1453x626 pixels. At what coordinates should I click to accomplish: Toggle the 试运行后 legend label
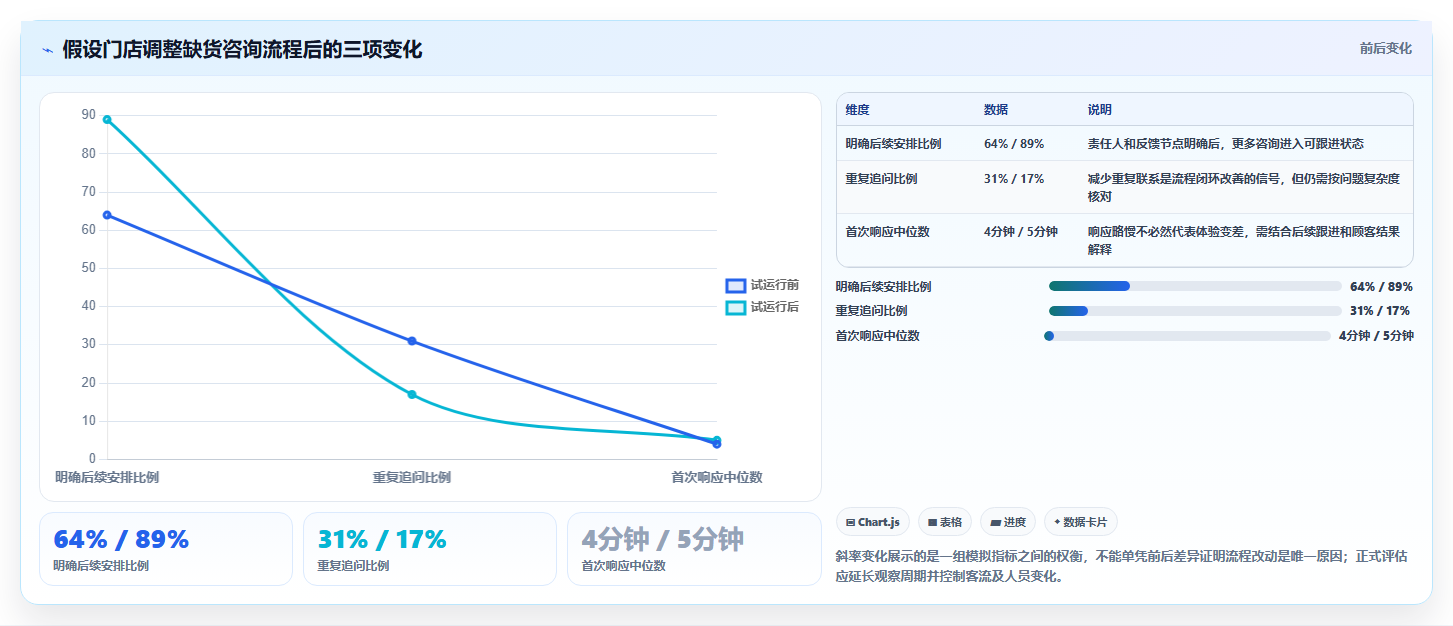click(x=775, y=307)
